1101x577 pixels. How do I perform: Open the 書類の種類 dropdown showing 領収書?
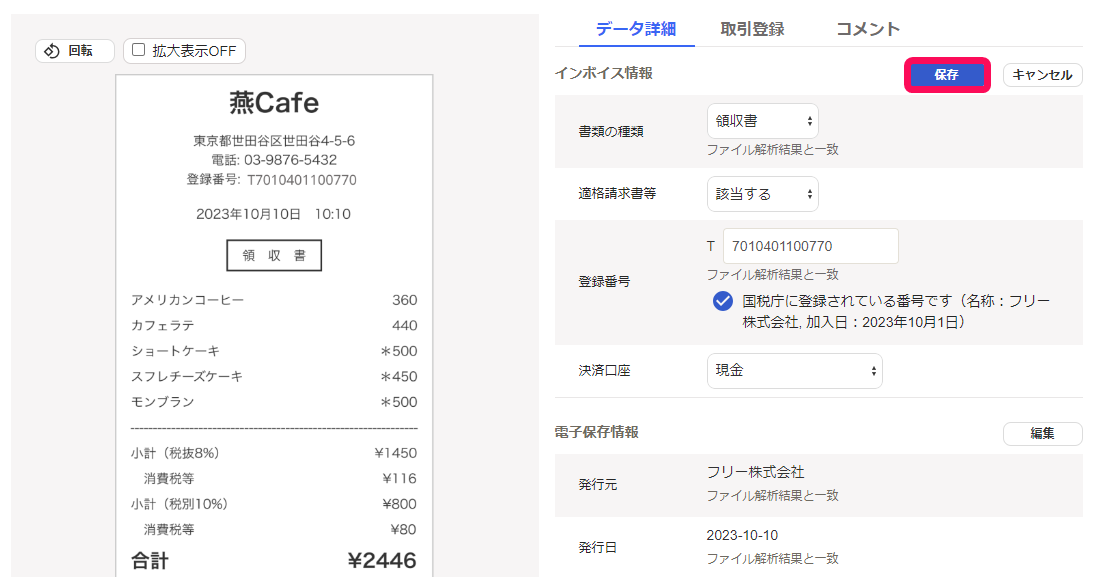click(x=763, y=121)
